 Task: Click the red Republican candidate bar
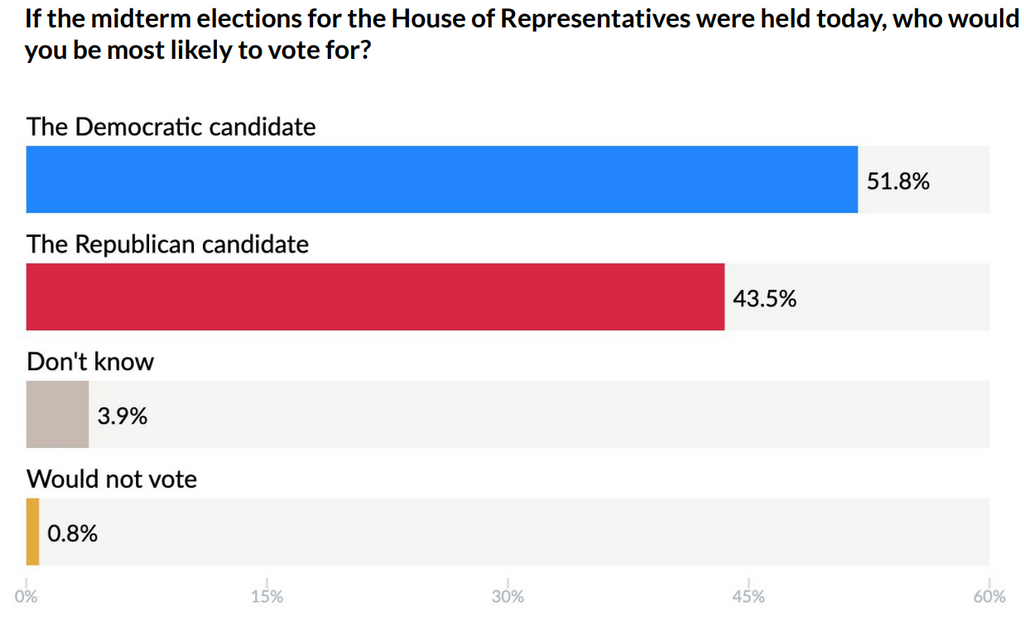pyautogui.click(x=375, y=297)
